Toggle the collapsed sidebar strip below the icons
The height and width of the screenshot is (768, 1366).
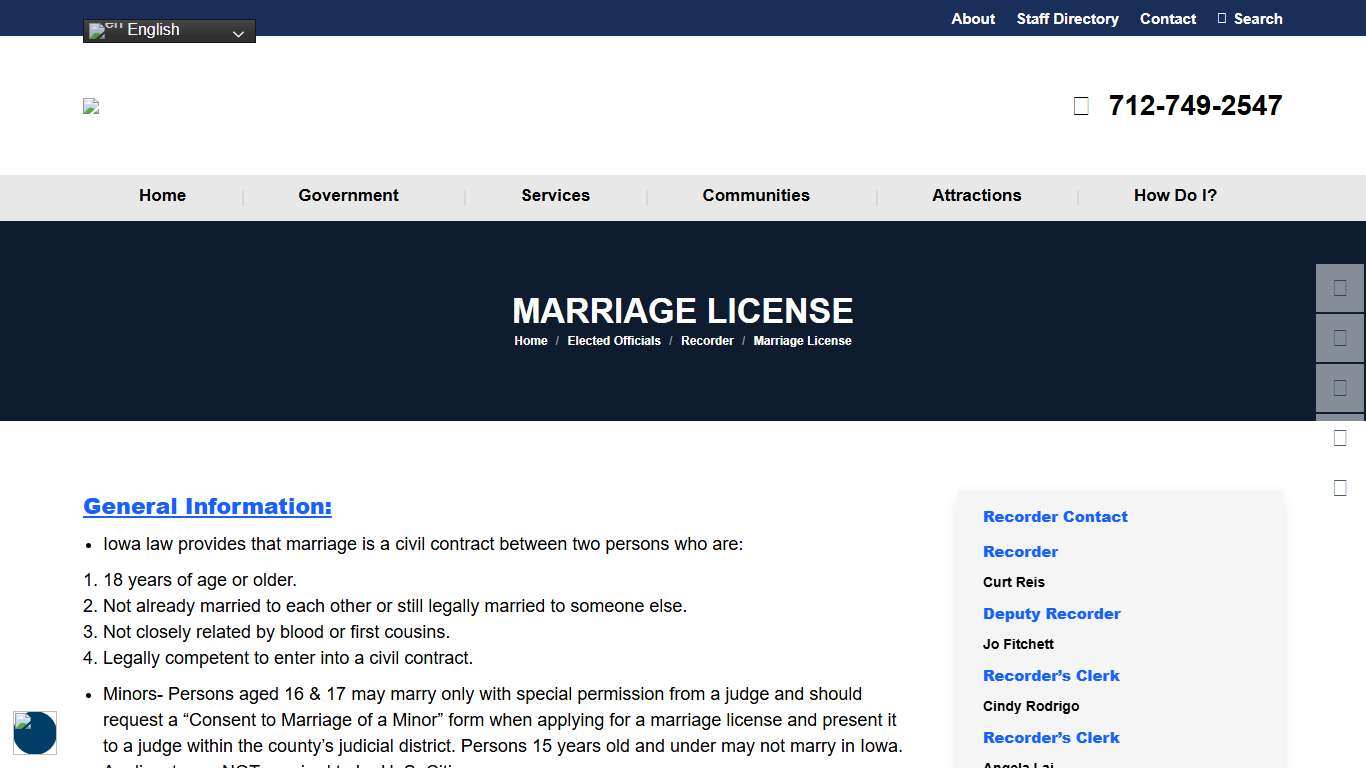tap(1340, 415)
